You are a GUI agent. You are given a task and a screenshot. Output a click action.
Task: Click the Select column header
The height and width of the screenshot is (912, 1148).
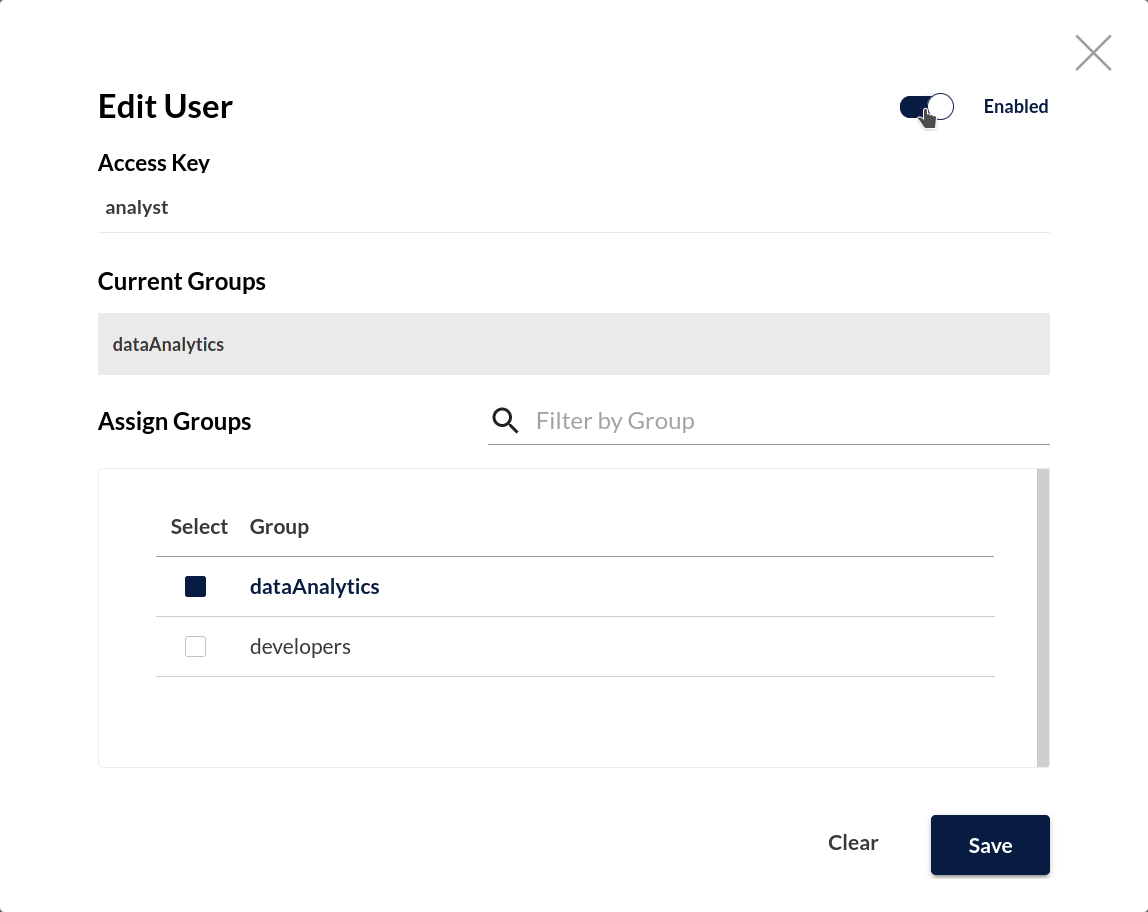click(x=199, y=526)
